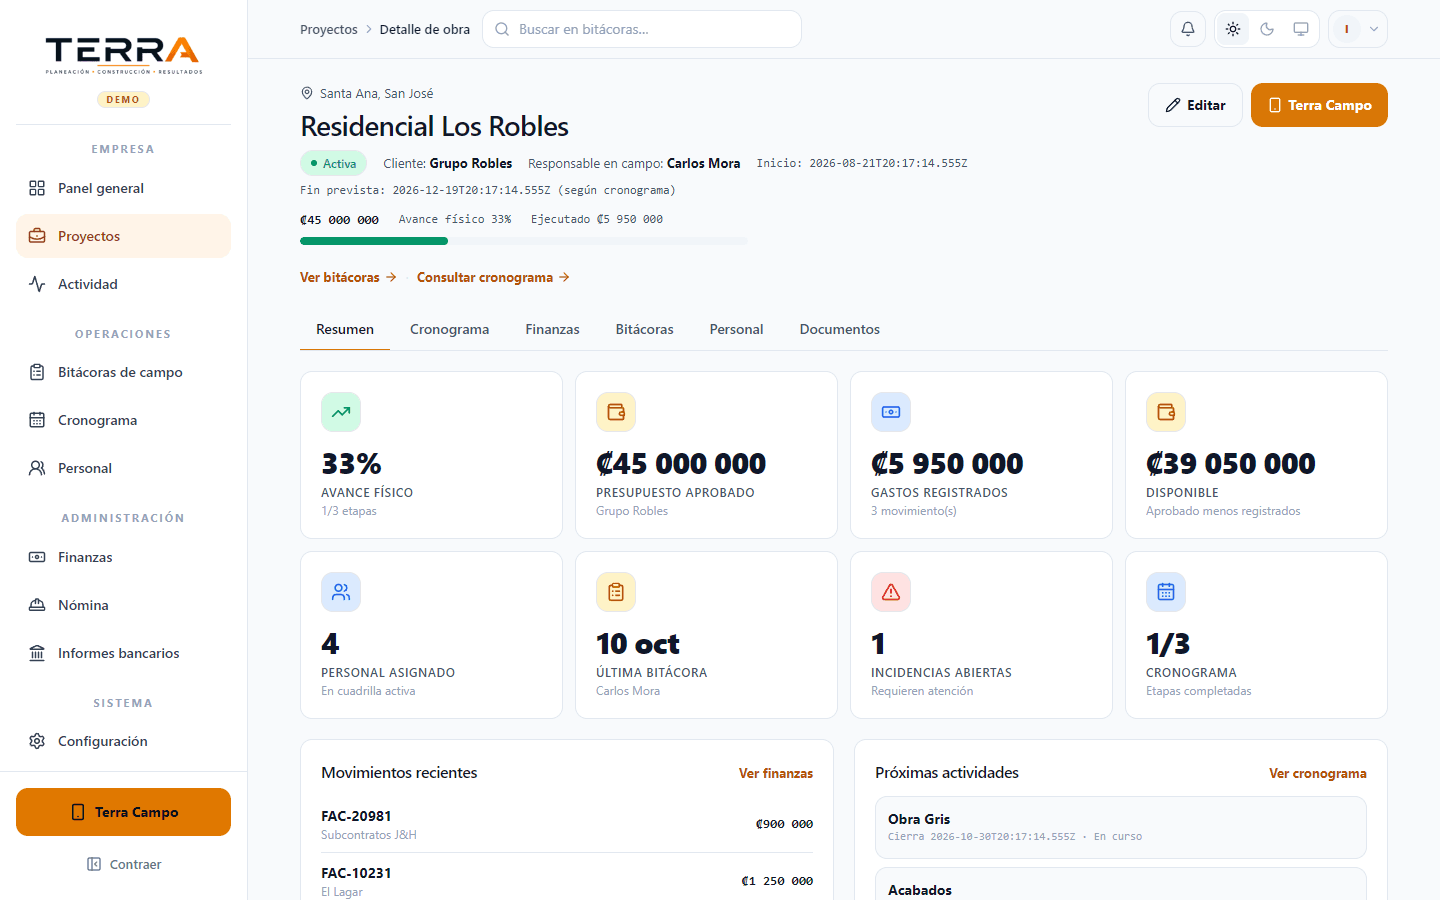Open the Documentos tab
The width and height of the screenshot is (1440, 900).
coord(840,329)
